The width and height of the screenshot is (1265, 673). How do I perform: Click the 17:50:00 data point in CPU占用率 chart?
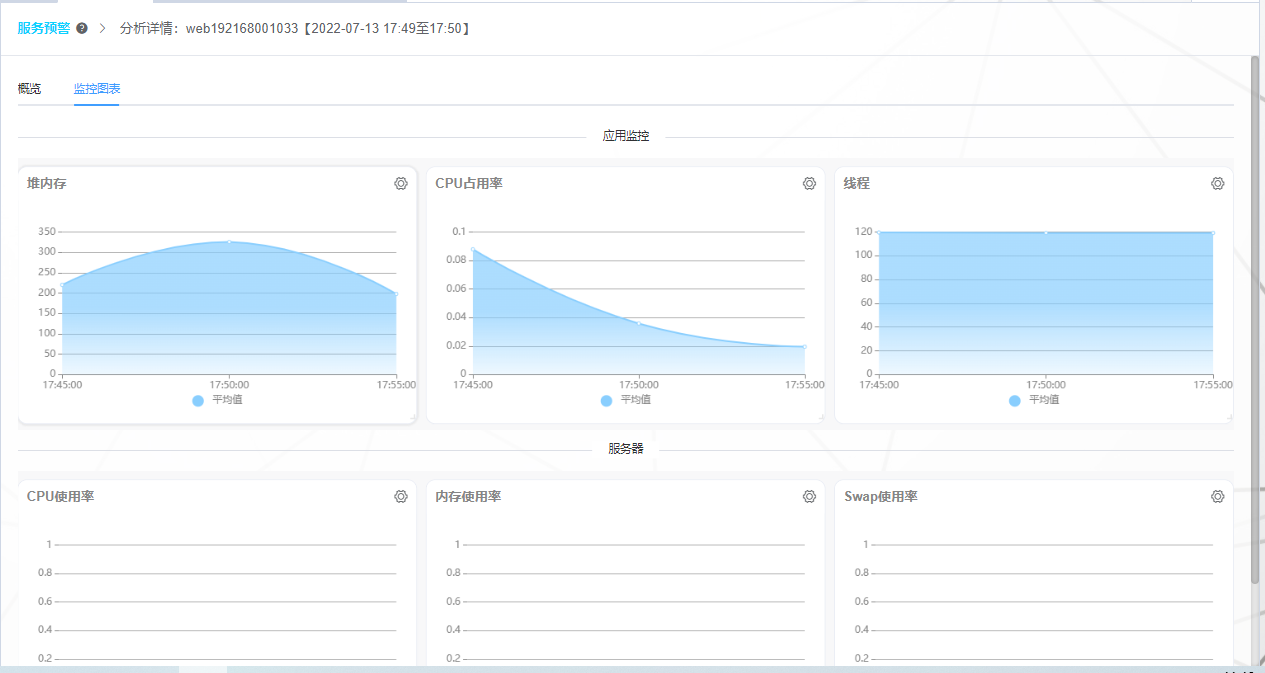(x=639, y=323)
